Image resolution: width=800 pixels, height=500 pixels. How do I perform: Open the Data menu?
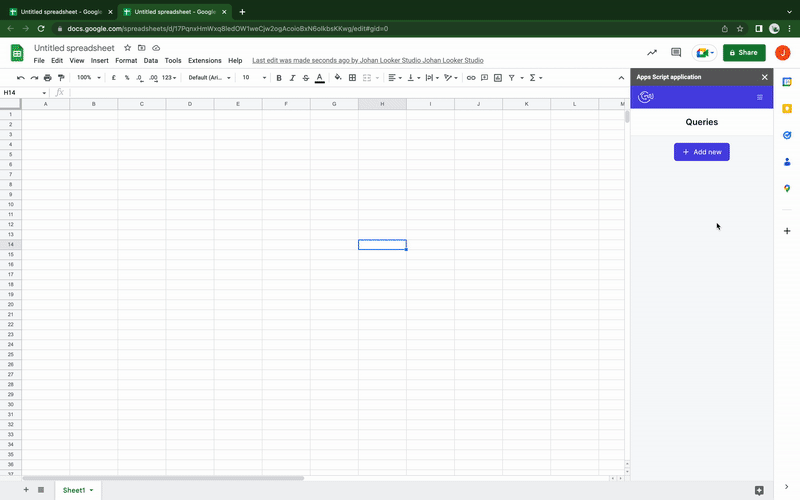pyautogui.click(x=151, y=61)
